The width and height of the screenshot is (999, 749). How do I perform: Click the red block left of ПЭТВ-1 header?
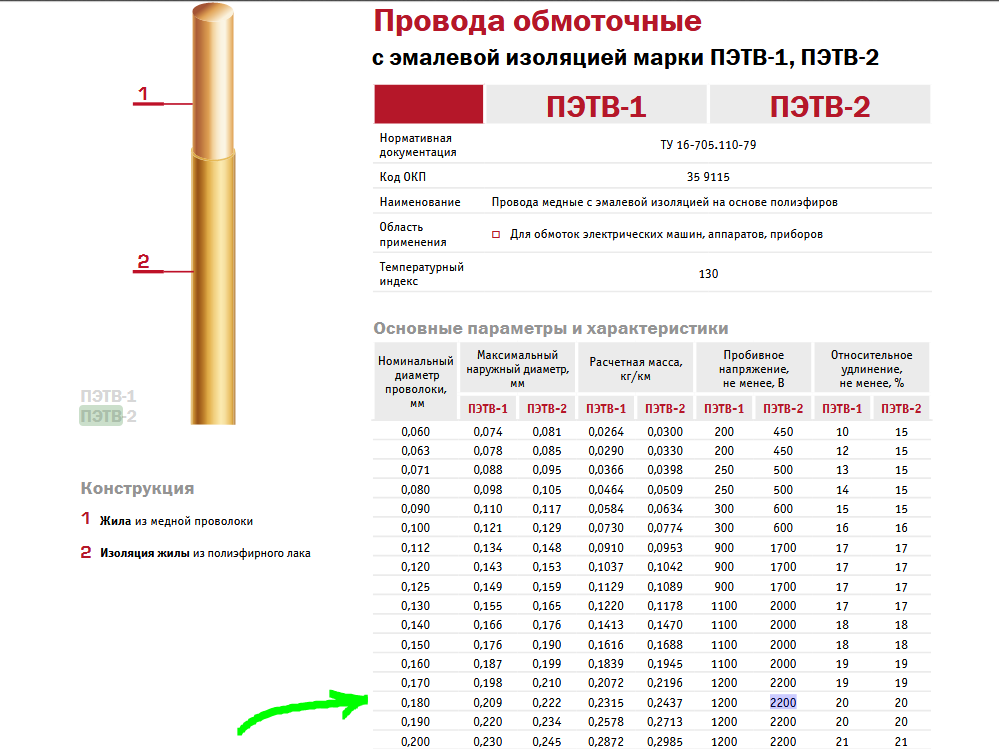[x=428, y=104]
